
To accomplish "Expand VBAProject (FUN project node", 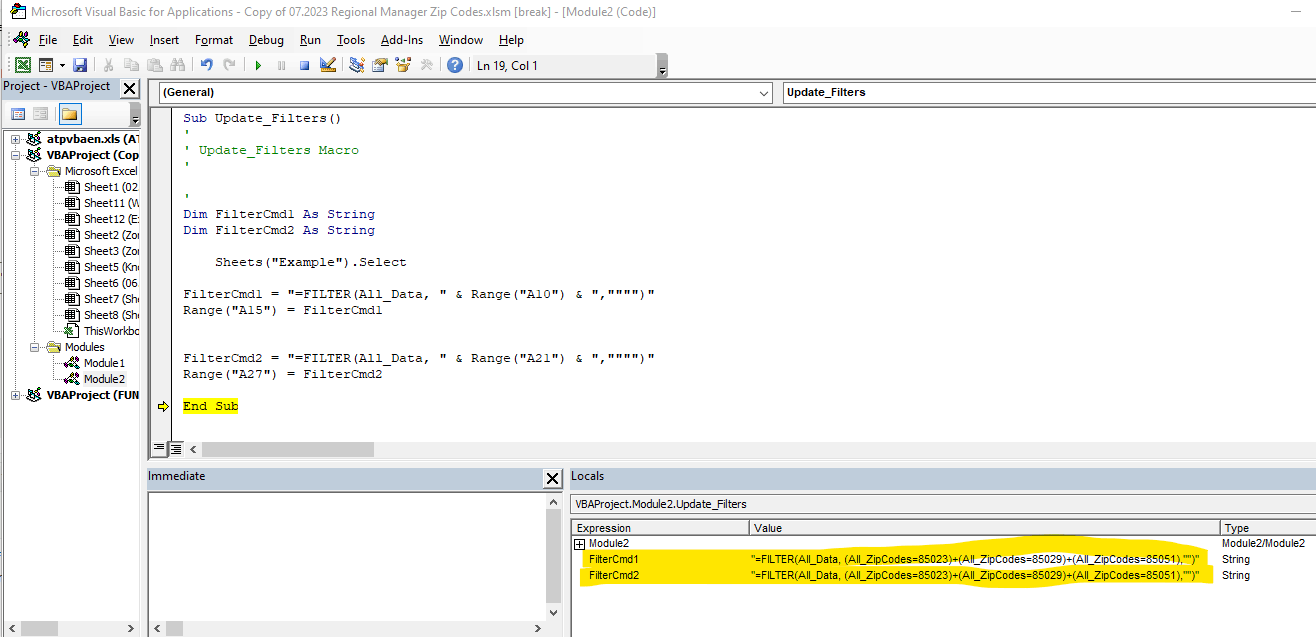I will (x=16, y=395).
